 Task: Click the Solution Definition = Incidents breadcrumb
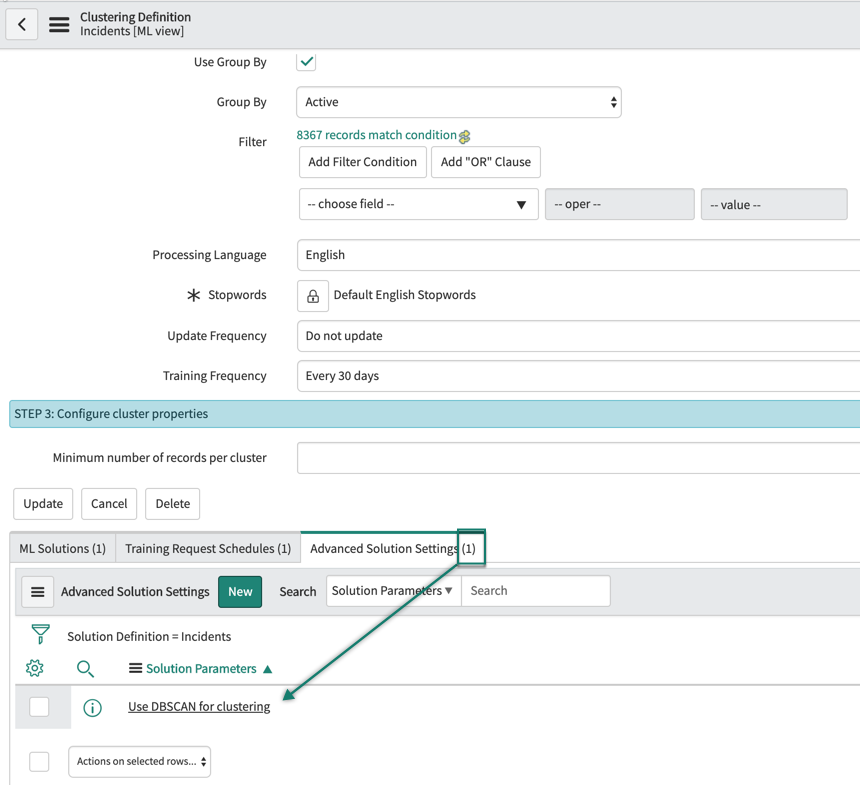pos(149,636)
